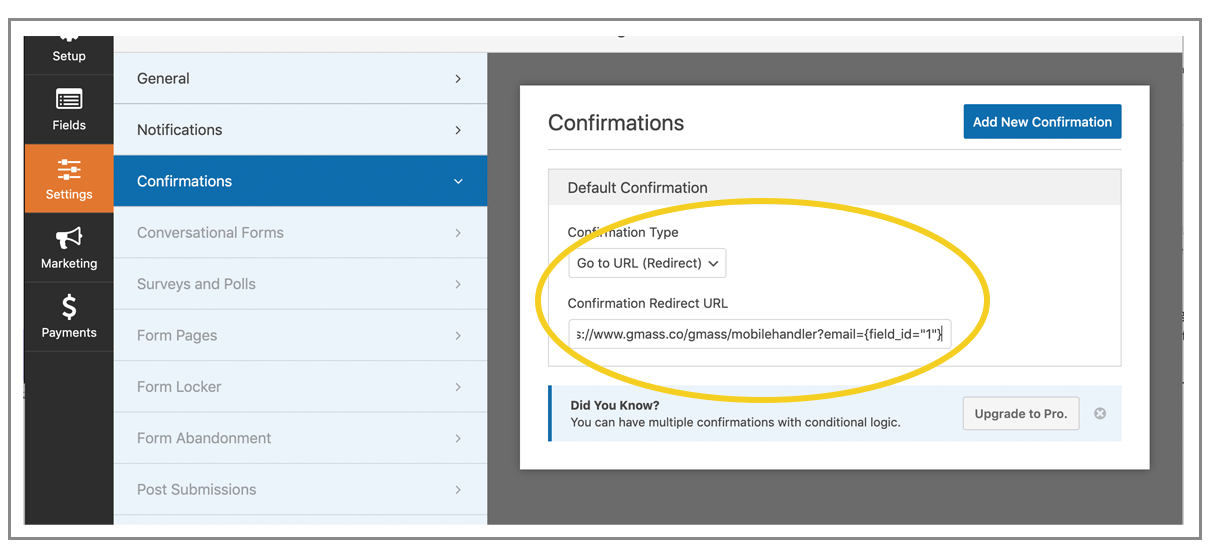Expand the Notifications chevron arrow
The image size is (1212, 556).
458,130
